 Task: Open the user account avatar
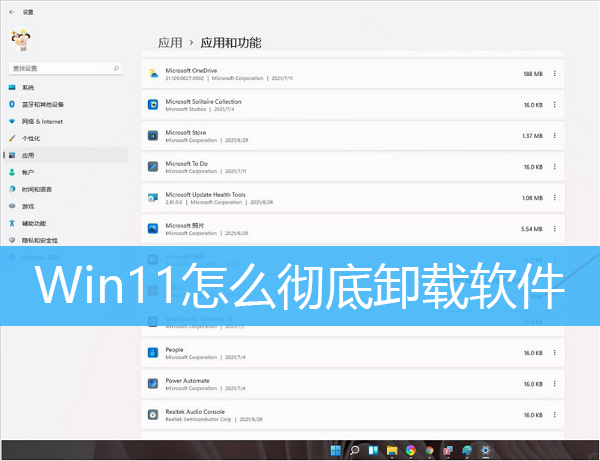[21, 40]
